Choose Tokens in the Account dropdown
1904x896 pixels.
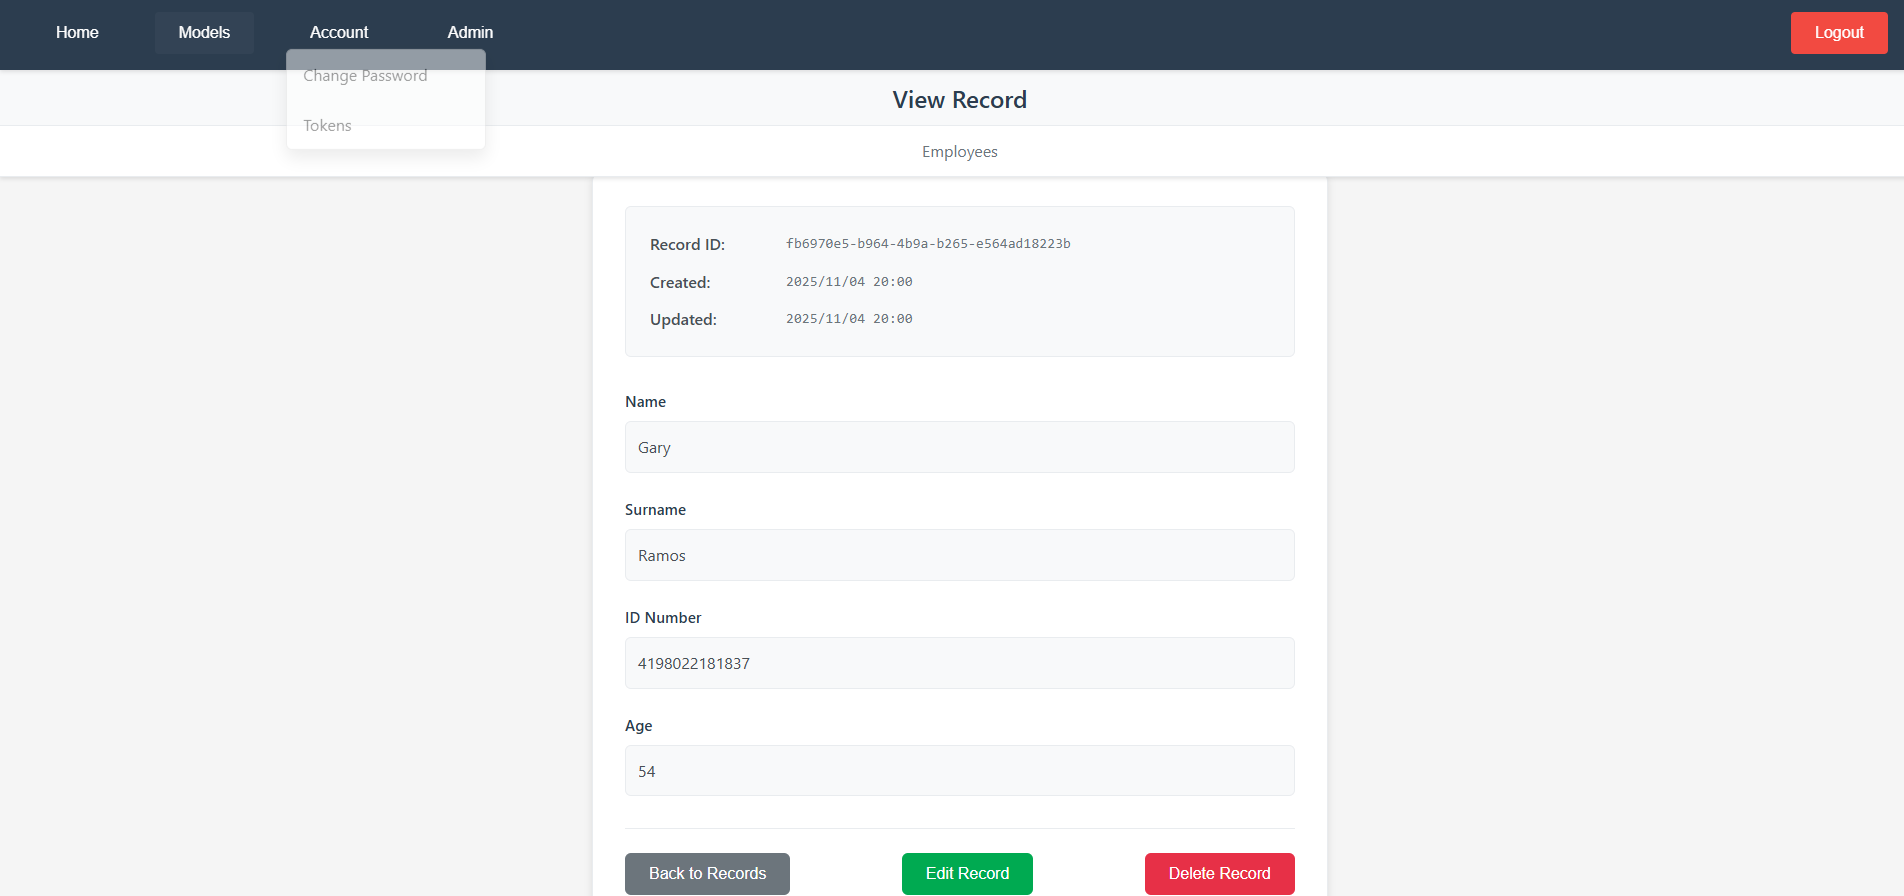tap(328, 126)
